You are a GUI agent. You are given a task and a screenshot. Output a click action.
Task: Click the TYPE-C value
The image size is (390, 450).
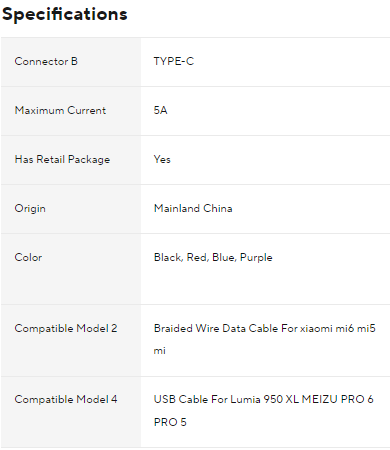click(174, 61)
